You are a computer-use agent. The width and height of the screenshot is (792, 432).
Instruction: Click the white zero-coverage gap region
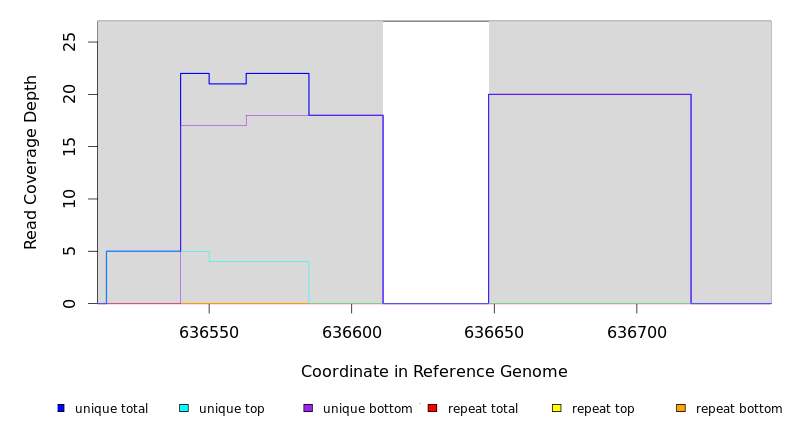point(436,160)
